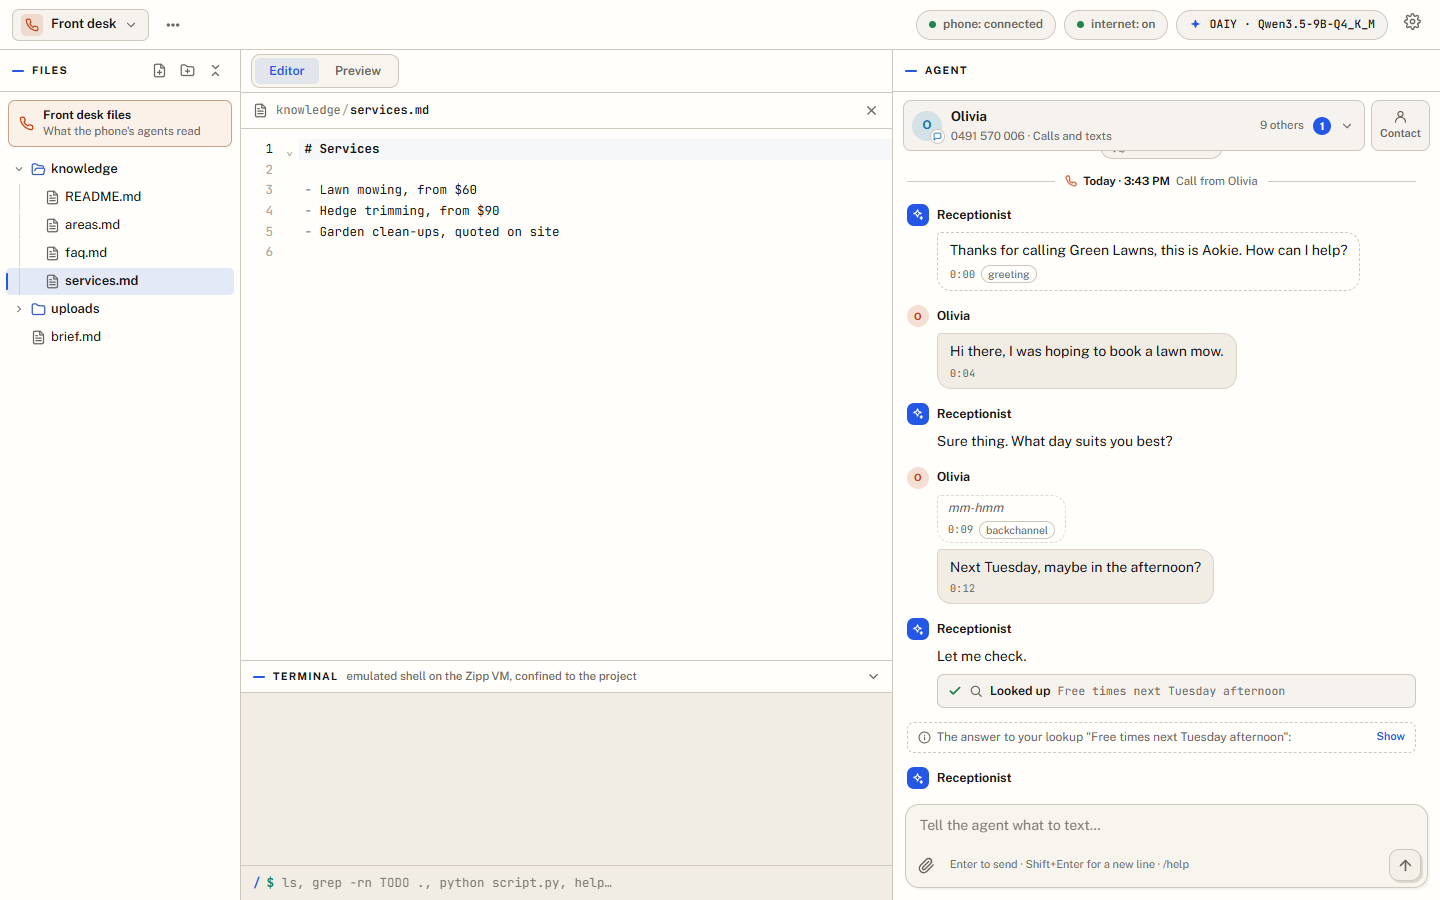Create a new folder via Files icon
1440x900 pixels.
(187, 71)
